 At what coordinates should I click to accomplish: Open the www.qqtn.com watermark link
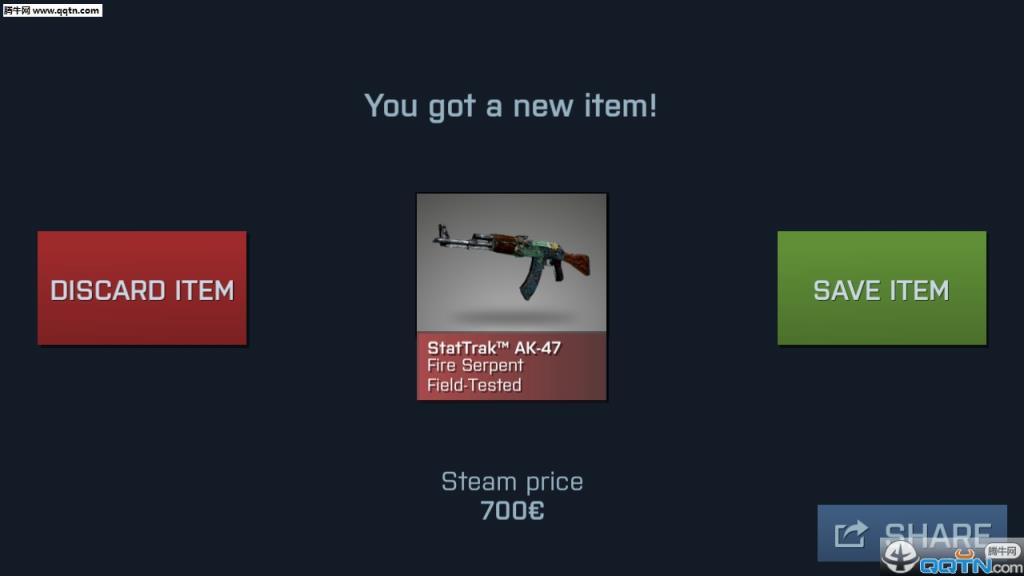click(x=52, y=10)
